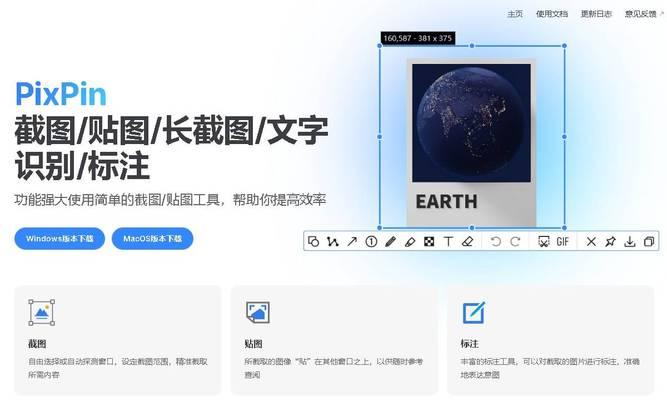Click the 贴图 feature card icon
The height and width of the screenshot is (400, 667).
click(258, 312)
